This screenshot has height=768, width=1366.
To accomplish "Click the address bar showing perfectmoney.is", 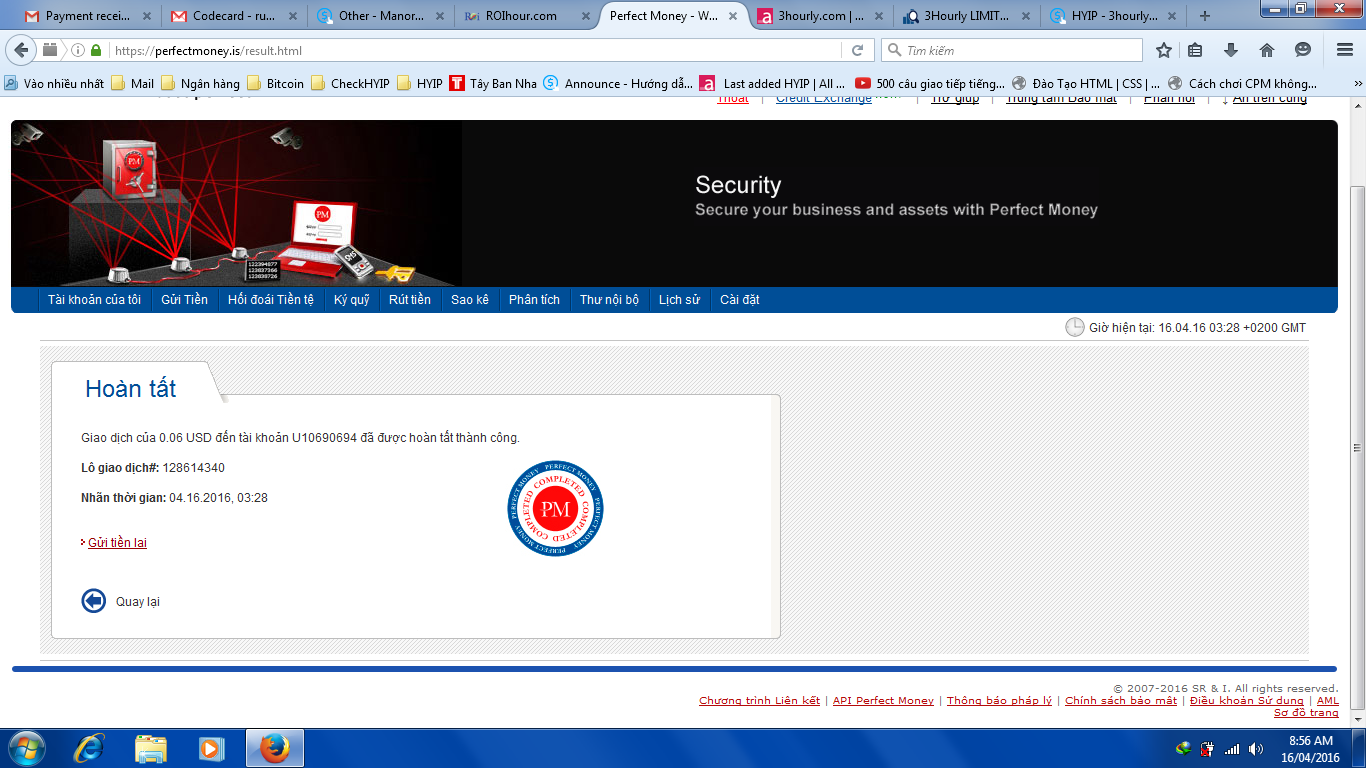I will click(476, 50).
